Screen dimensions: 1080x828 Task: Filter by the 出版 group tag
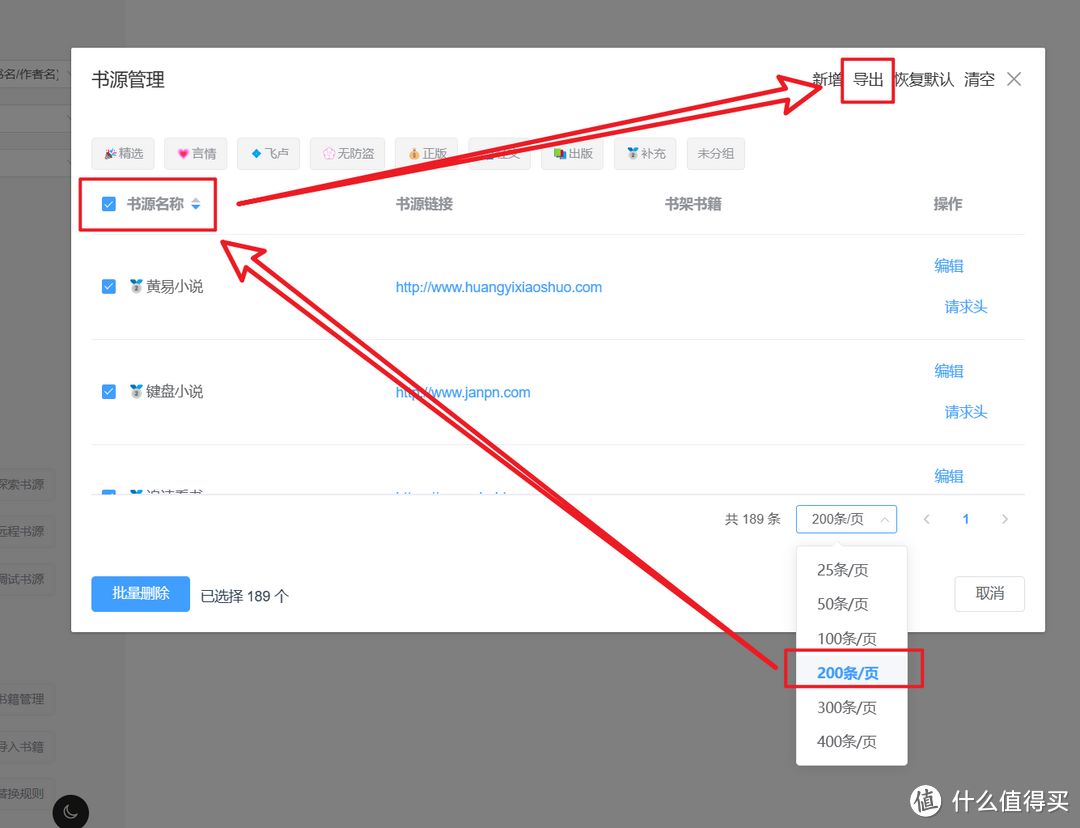coord(572,154)
